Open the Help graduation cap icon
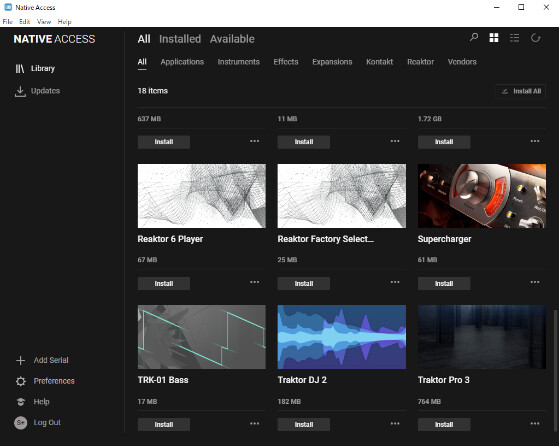This screenshot has width=559, height=446. (x=21, y=402)
